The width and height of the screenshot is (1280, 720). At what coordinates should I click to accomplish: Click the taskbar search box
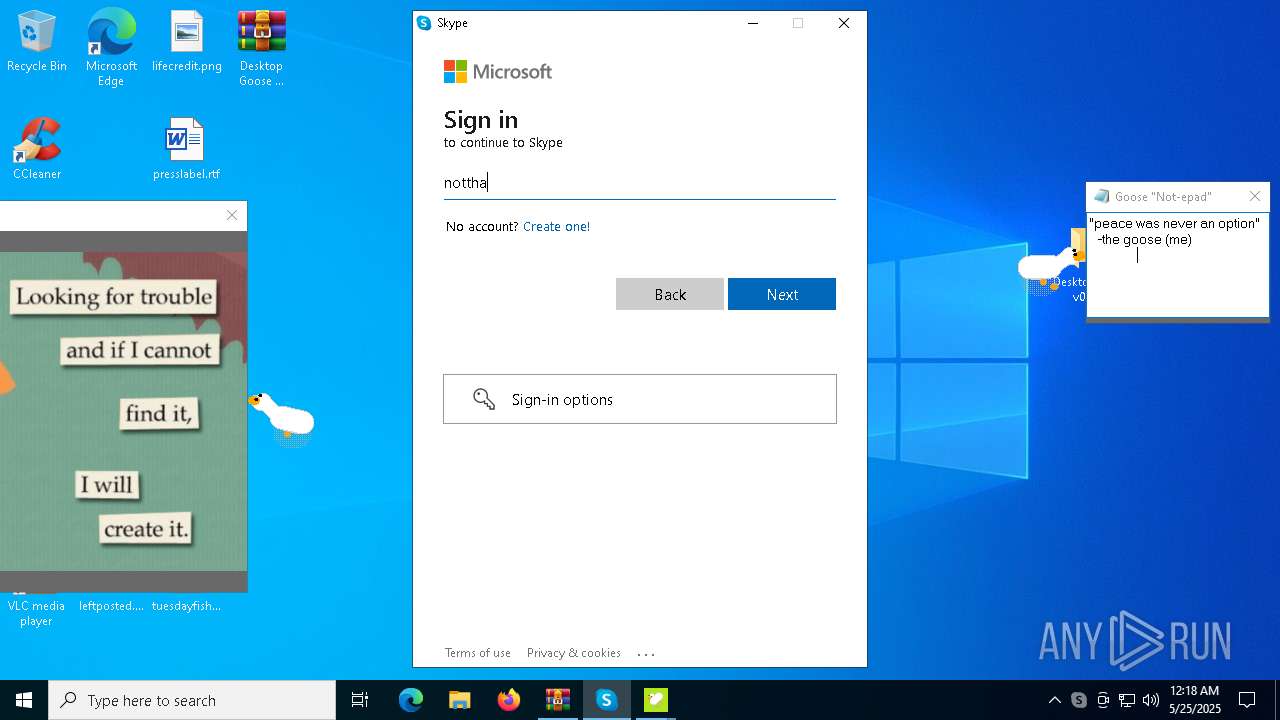pyautogui.click(x=192, y=700)
